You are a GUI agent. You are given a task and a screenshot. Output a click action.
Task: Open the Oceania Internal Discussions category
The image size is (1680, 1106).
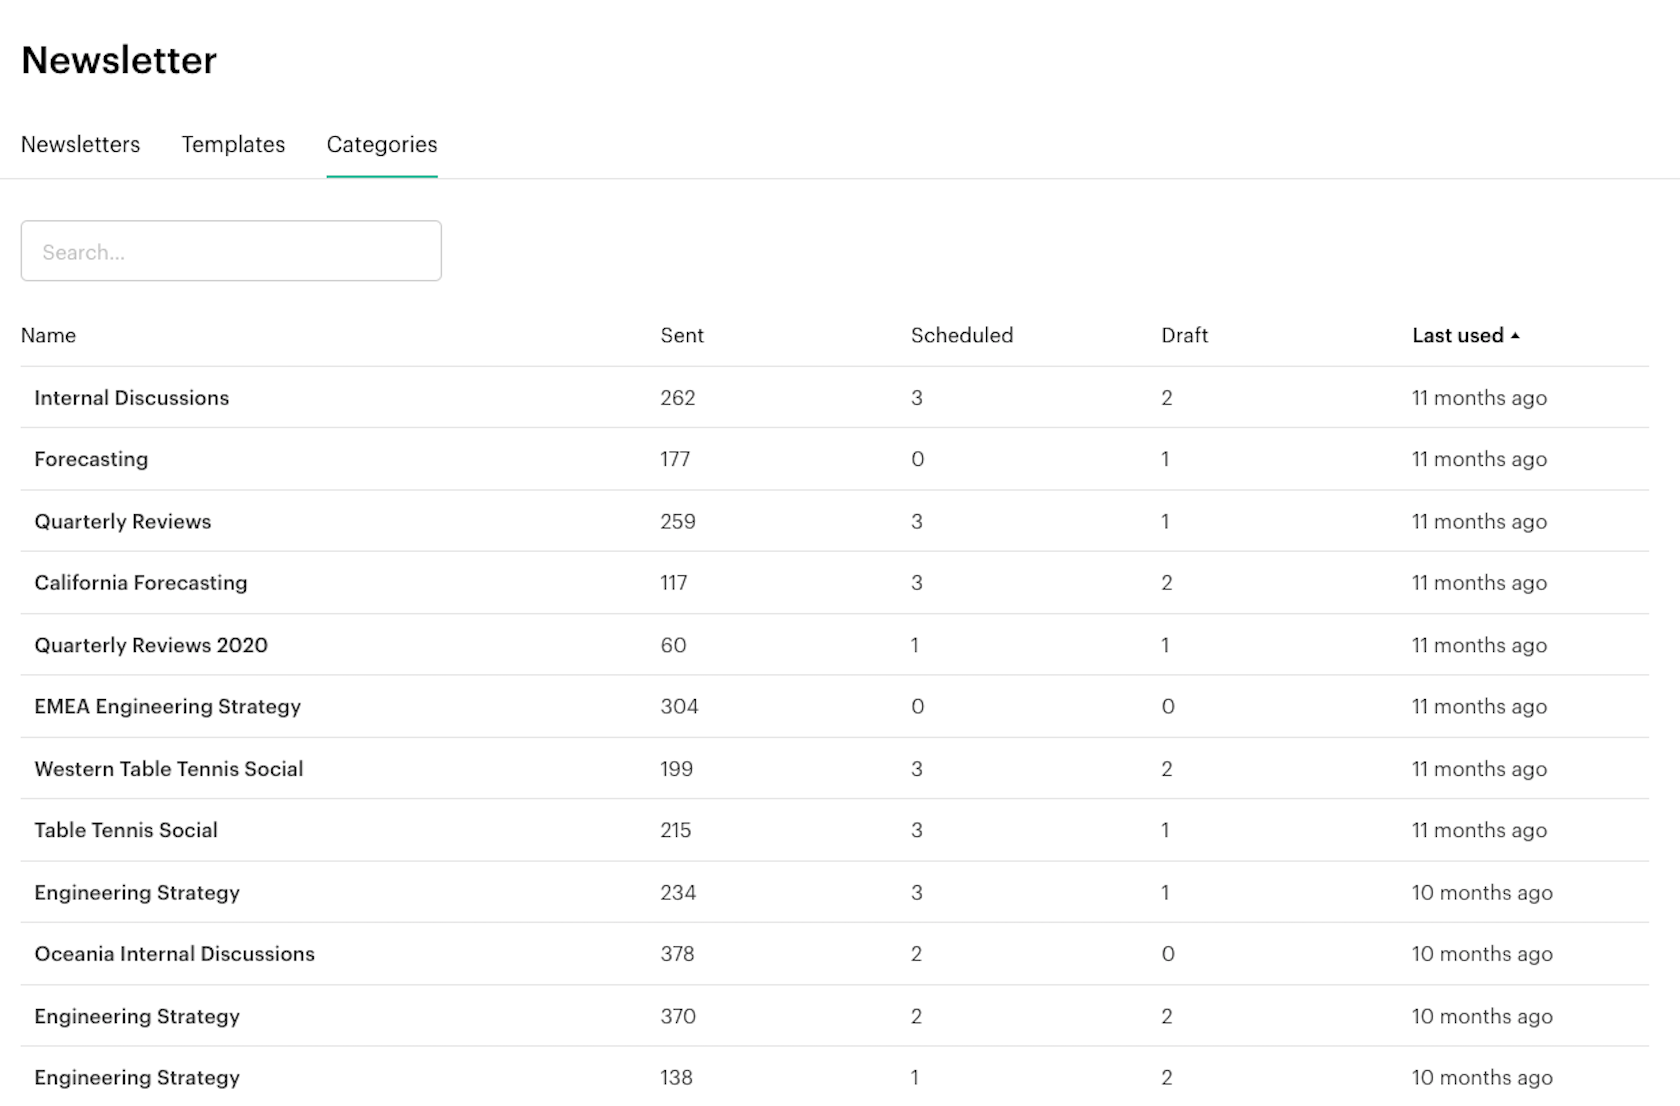[x=174, y=954]
